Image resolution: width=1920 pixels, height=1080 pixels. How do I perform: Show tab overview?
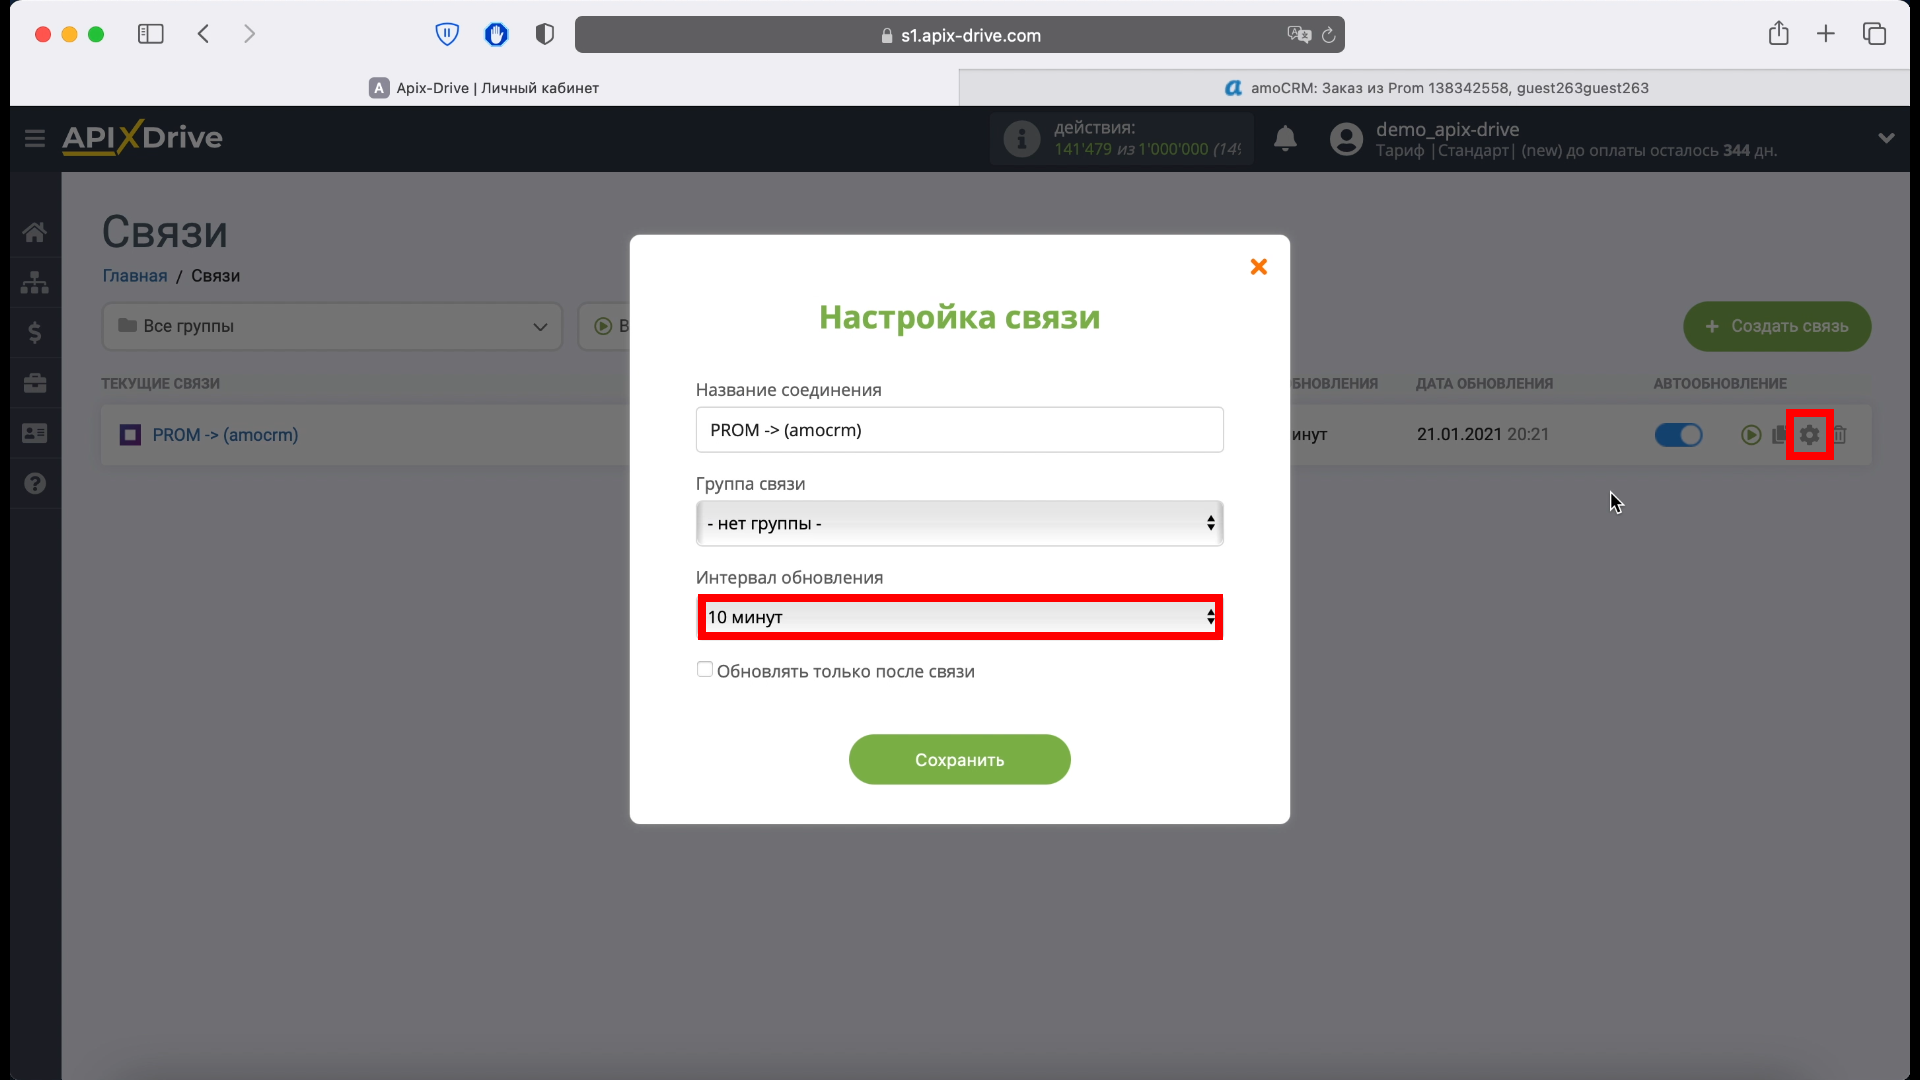click(x=1874, y=34)
